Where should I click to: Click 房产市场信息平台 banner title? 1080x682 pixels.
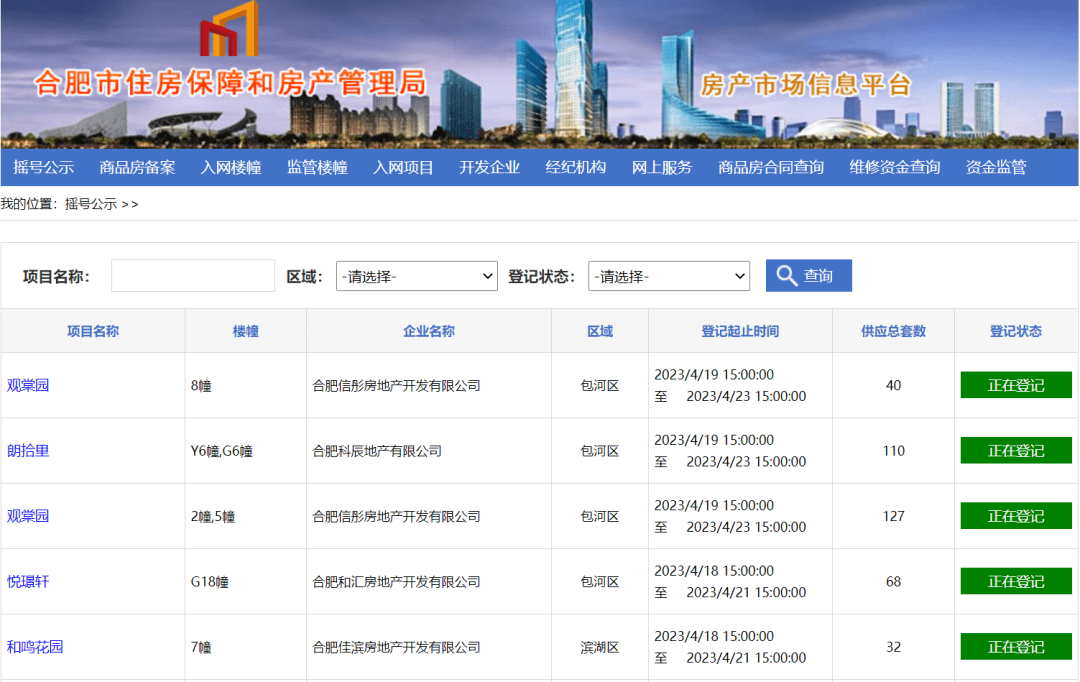pos(806,85)
